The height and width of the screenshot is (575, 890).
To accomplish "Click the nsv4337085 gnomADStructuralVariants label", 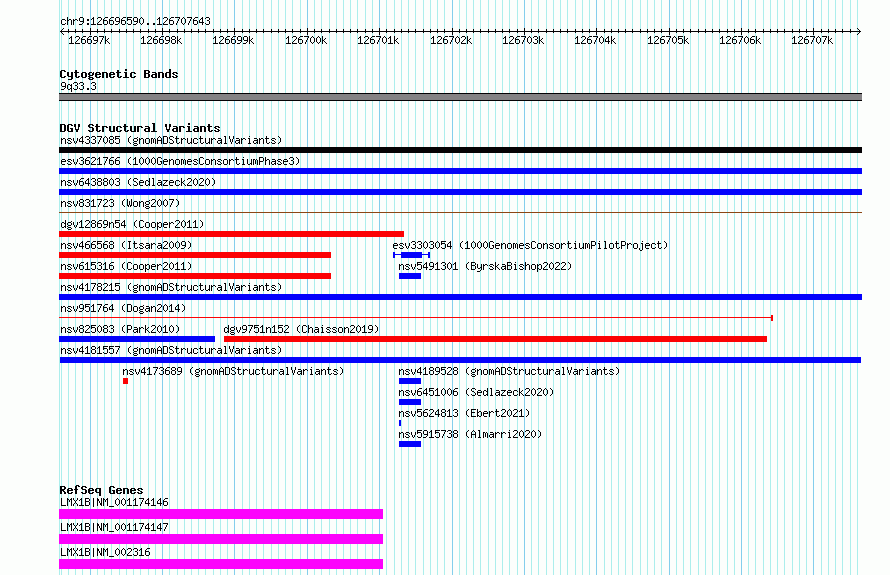I will [x=171, y=140].
